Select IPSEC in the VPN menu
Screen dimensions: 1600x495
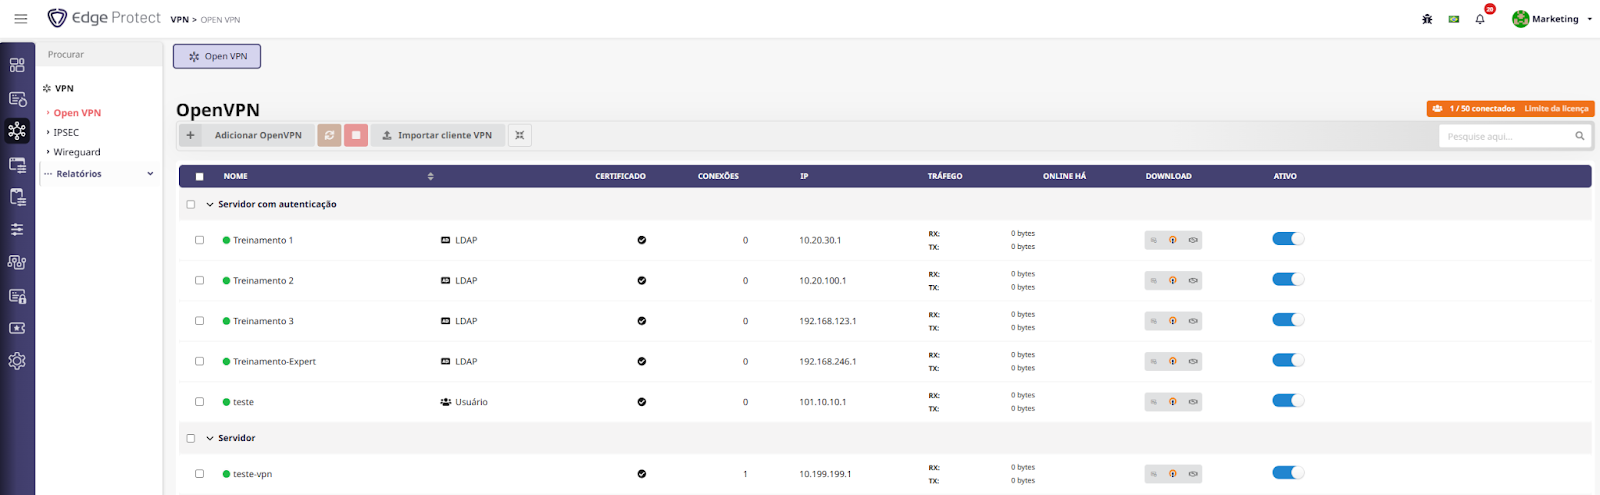point(66,132)
